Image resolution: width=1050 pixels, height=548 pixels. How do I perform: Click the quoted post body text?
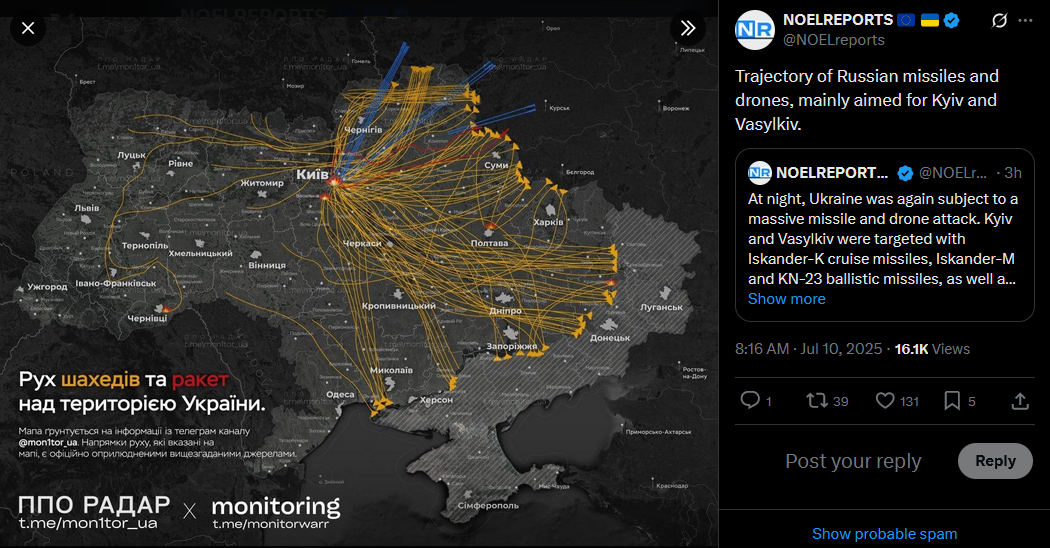click(x=884, y=238)
